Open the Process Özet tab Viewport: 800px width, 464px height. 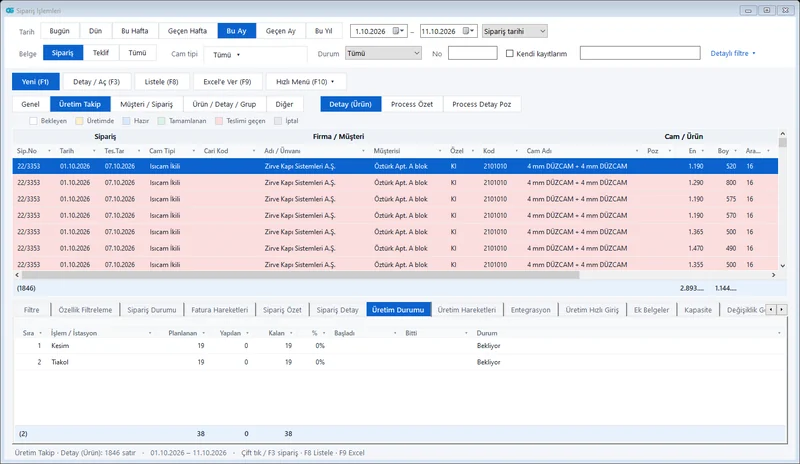pyautogui.click(x=412, y=104)
